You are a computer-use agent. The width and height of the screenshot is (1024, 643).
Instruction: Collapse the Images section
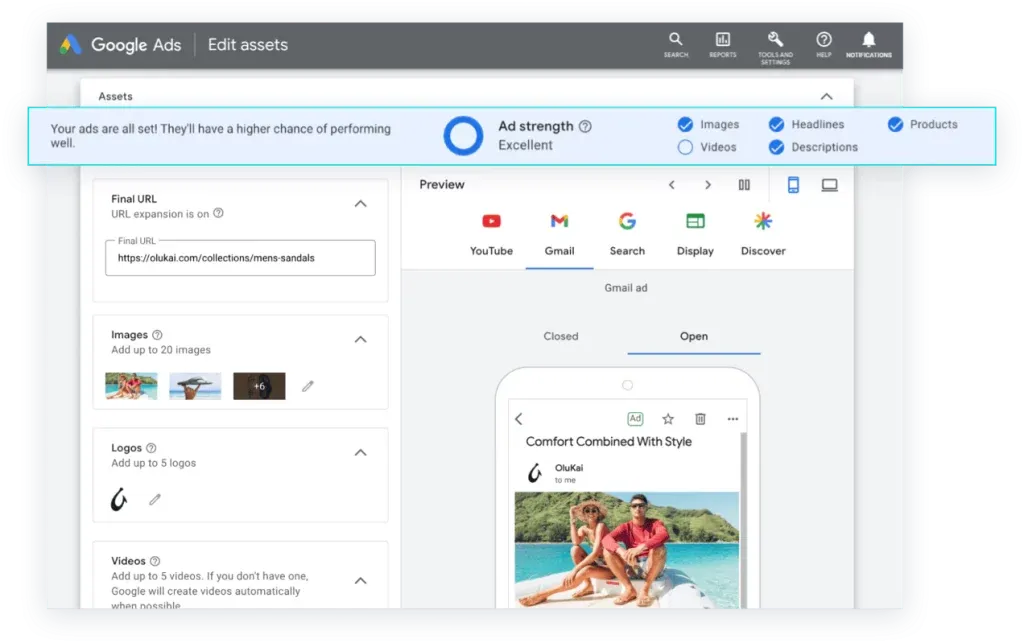tap(360, 340)
